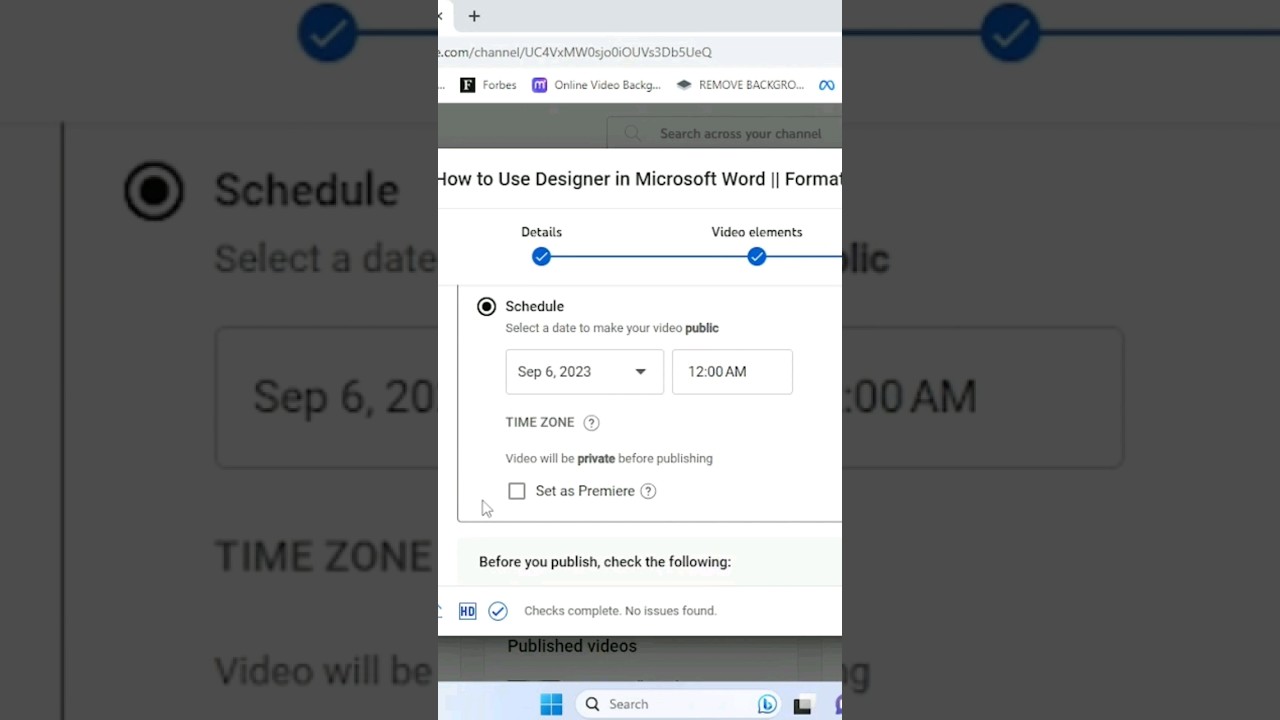Click the Details step checkmark circle

pos(541,257)
